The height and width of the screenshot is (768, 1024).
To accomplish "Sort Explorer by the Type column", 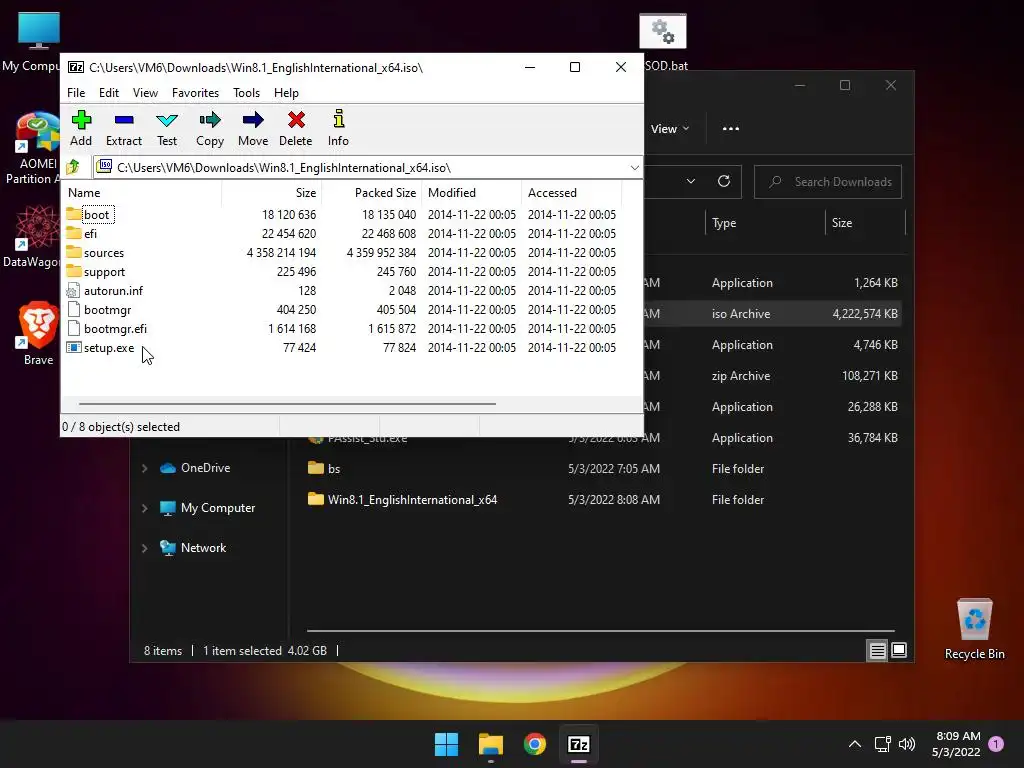I will (765, 223).
